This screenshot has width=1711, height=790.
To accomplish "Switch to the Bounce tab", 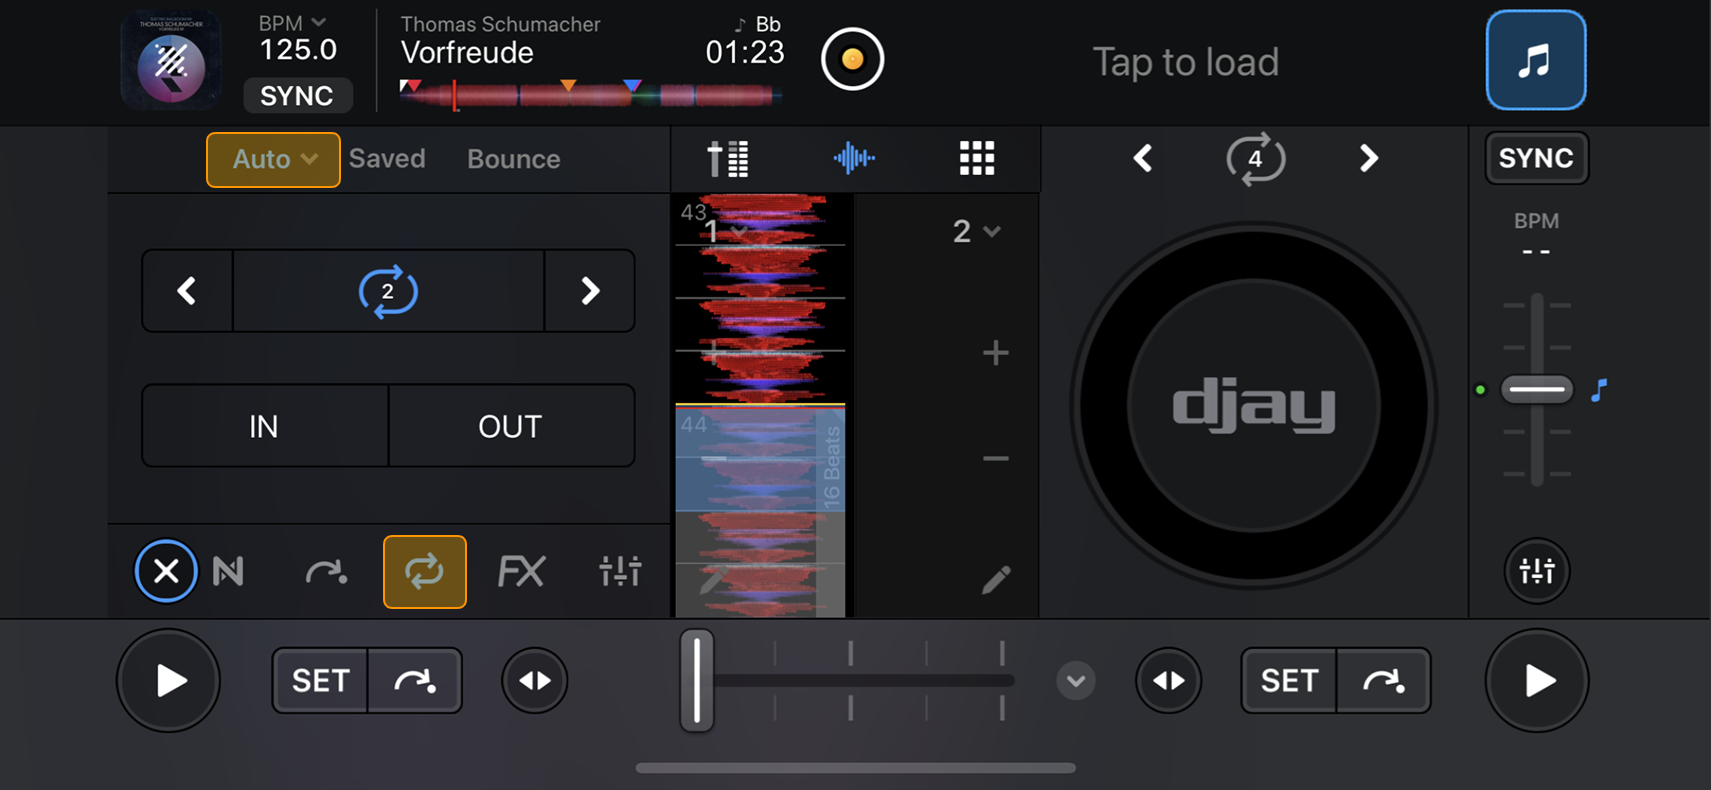I will [513, 159].
